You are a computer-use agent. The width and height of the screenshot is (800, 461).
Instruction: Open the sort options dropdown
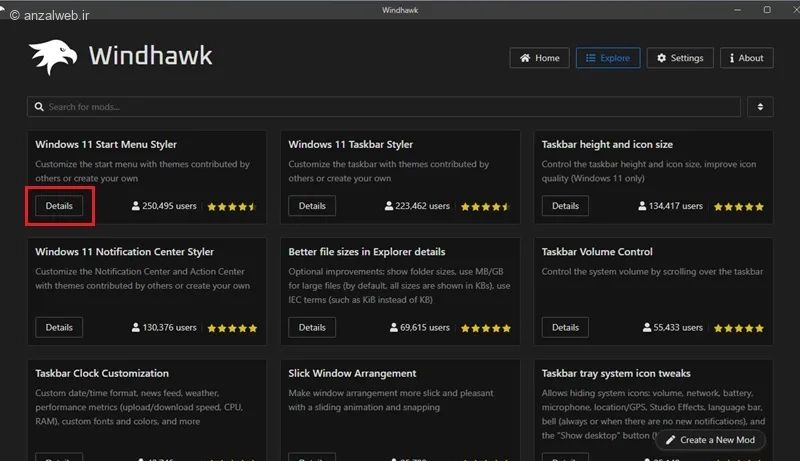point(760,107)
